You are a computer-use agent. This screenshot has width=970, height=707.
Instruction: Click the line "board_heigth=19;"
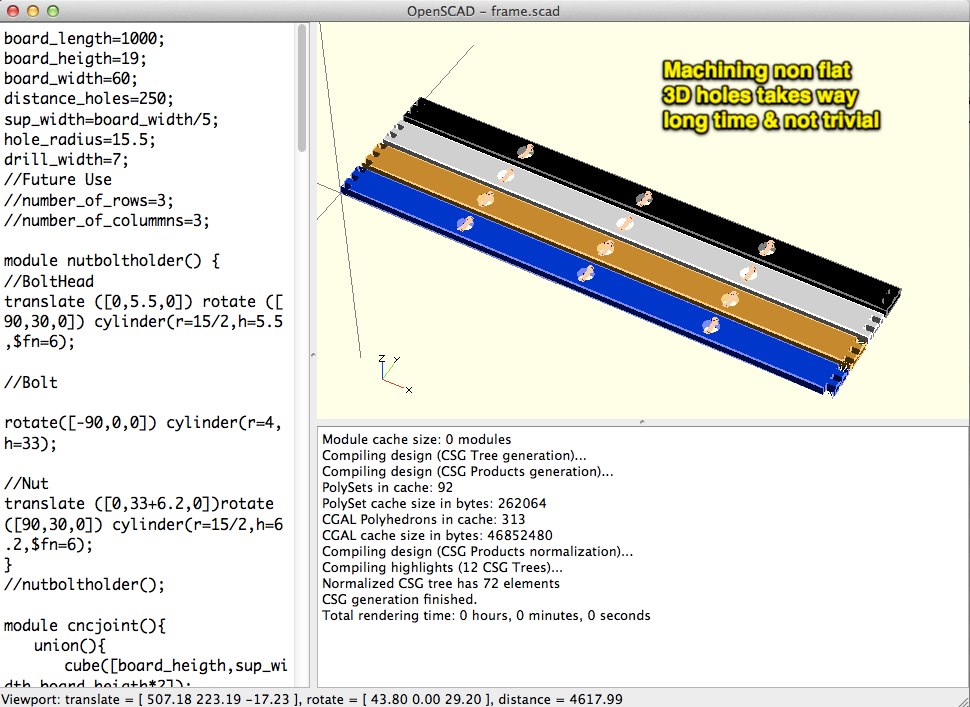[75, 59]
